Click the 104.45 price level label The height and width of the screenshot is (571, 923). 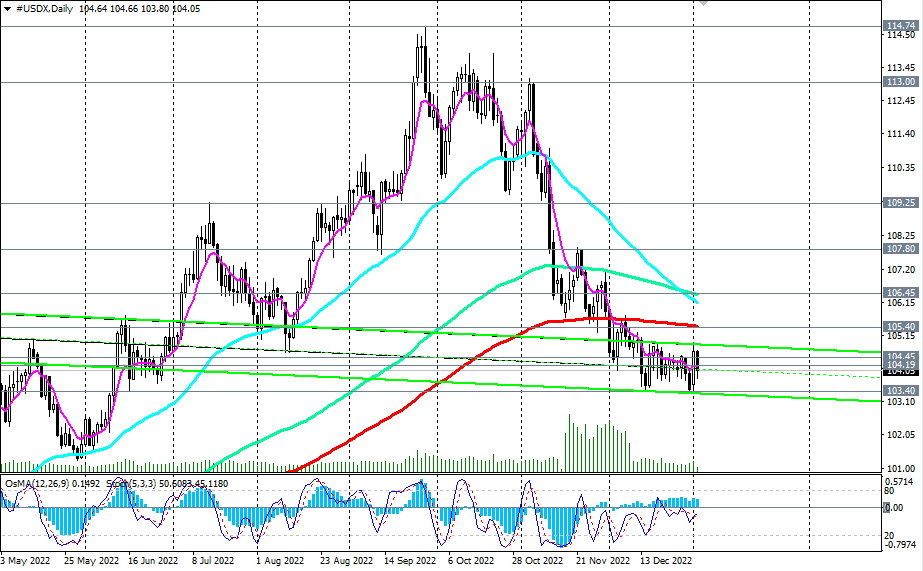click(898, 356)
